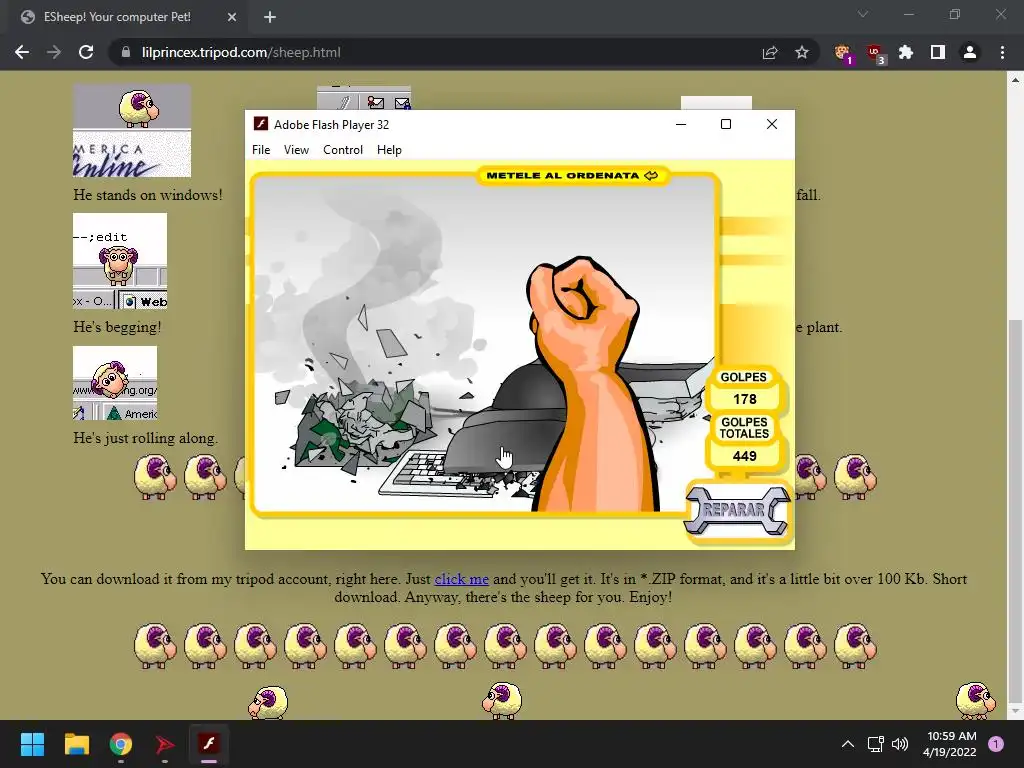Click the address bar URL
1024x768 pixels.
point(241,52)
